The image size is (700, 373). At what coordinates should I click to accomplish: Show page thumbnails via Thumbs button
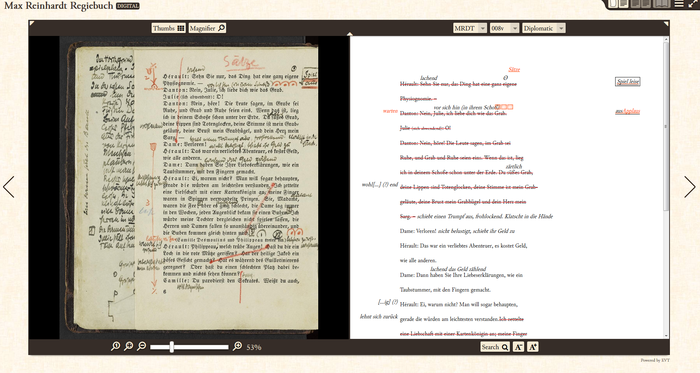(x=168, y=28)
